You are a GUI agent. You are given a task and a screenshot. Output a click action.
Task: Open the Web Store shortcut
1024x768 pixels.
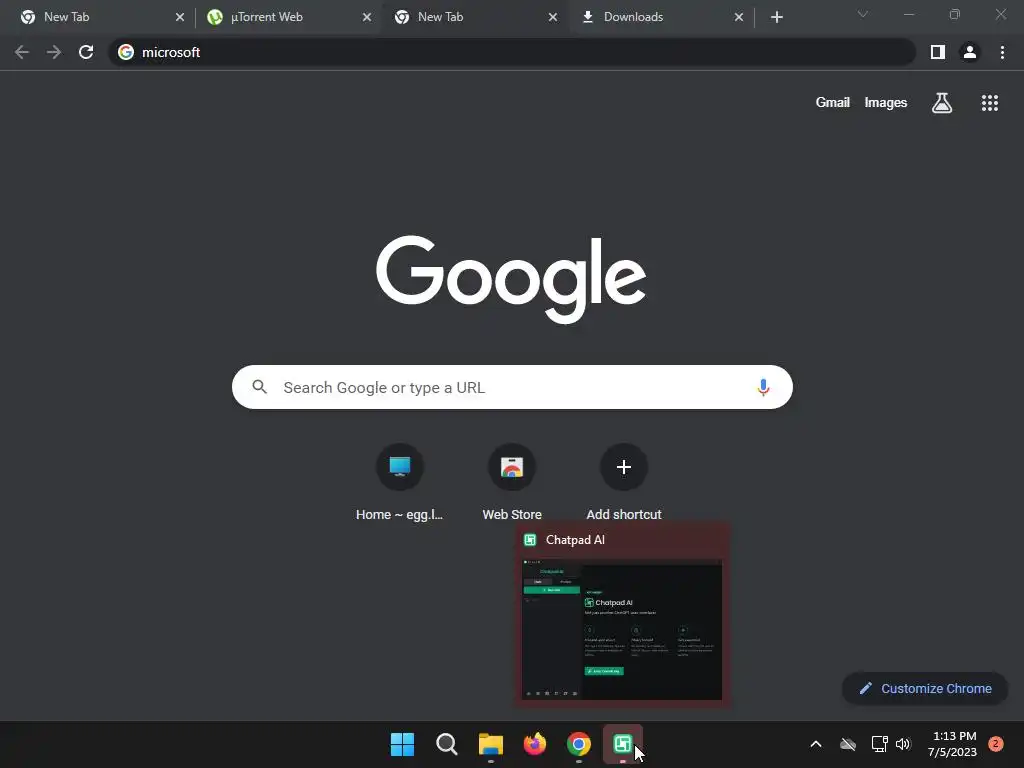512,483
